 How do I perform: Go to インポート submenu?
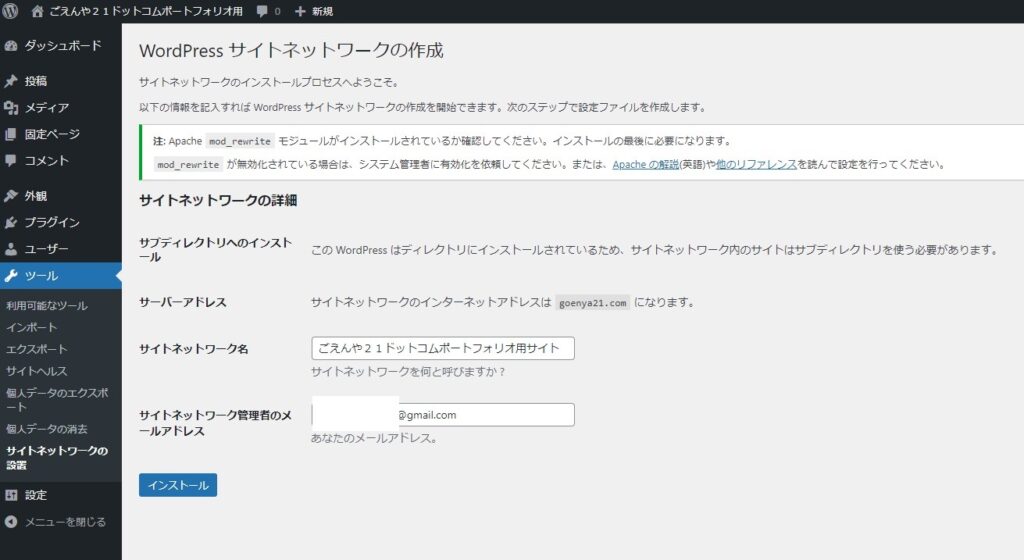[x=31, y=327]
